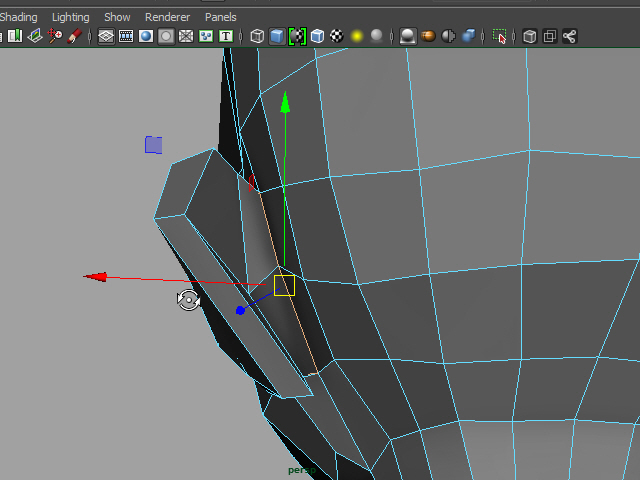640x480 pixels.
Task: Toggle the X-Ray cube icon
Action: point(530,36)
